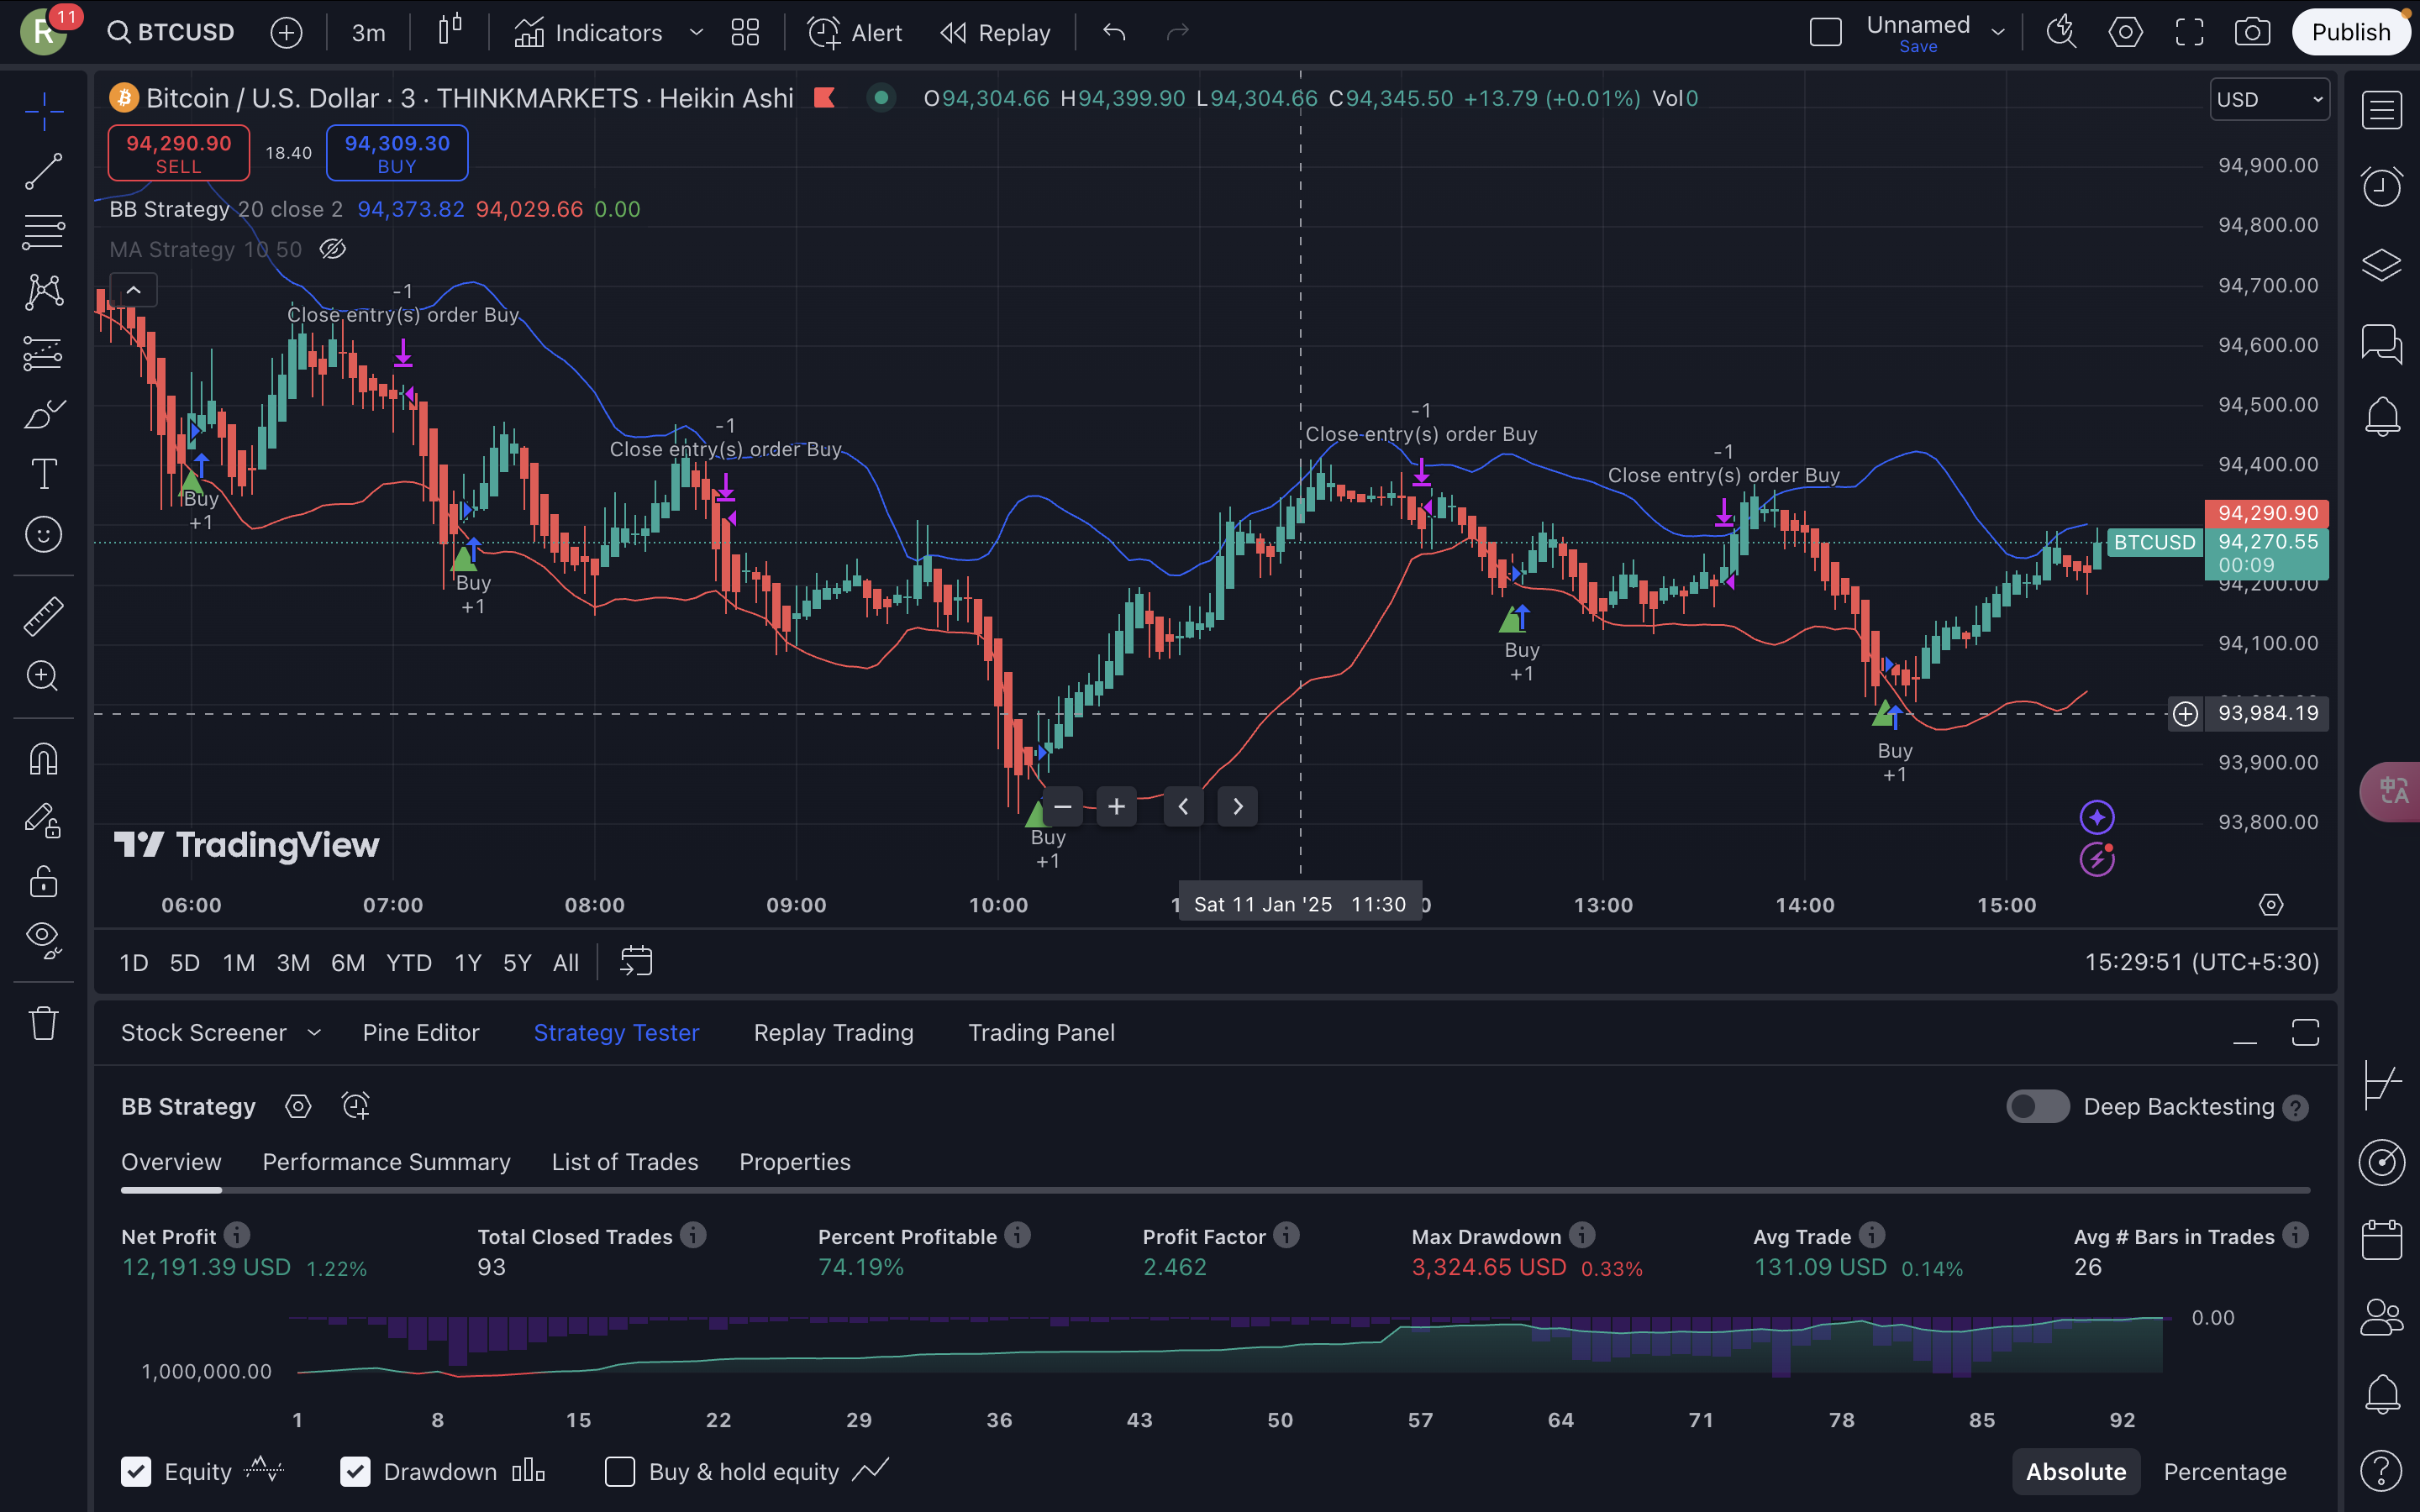Open the quick search lightning icon
Viewport: 2420px width, 1512px height.
click(x=2062, y=32)
